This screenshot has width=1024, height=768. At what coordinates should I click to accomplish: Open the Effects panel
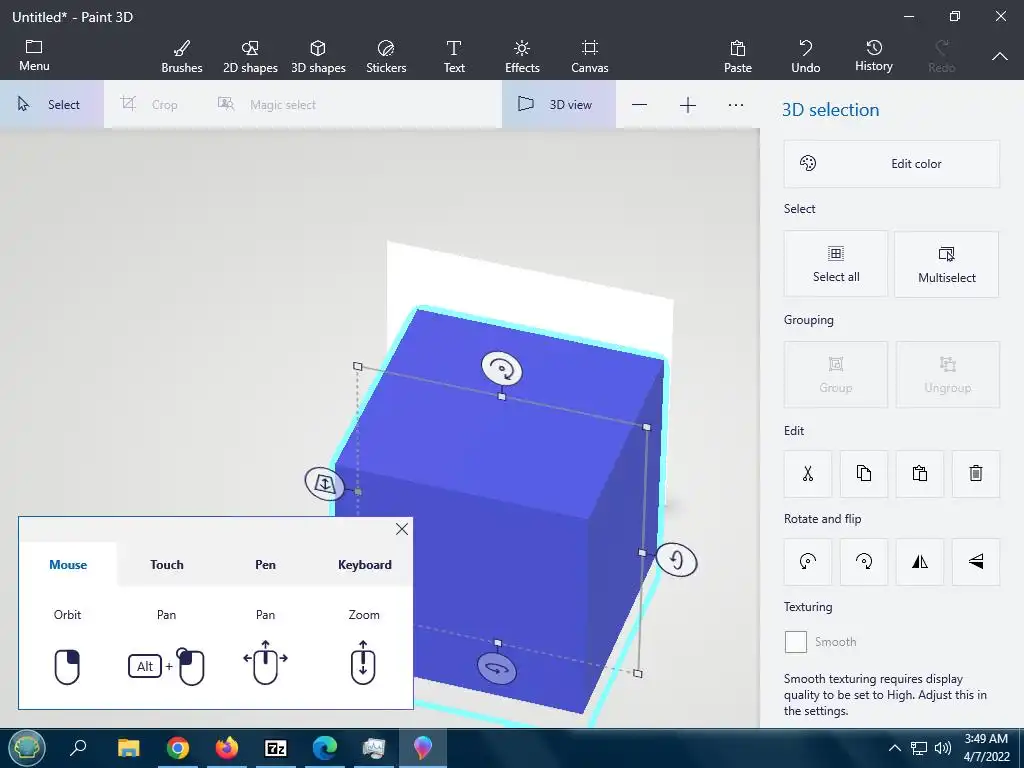coord(522,56)
